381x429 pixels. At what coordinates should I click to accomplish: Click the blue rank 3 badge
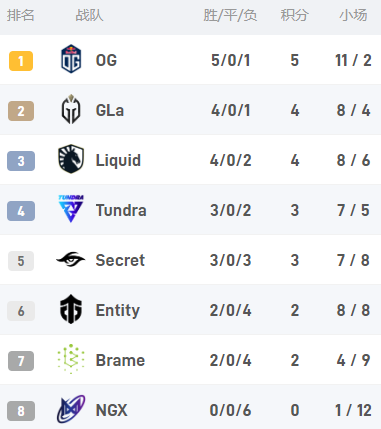(x=21, y=161)
